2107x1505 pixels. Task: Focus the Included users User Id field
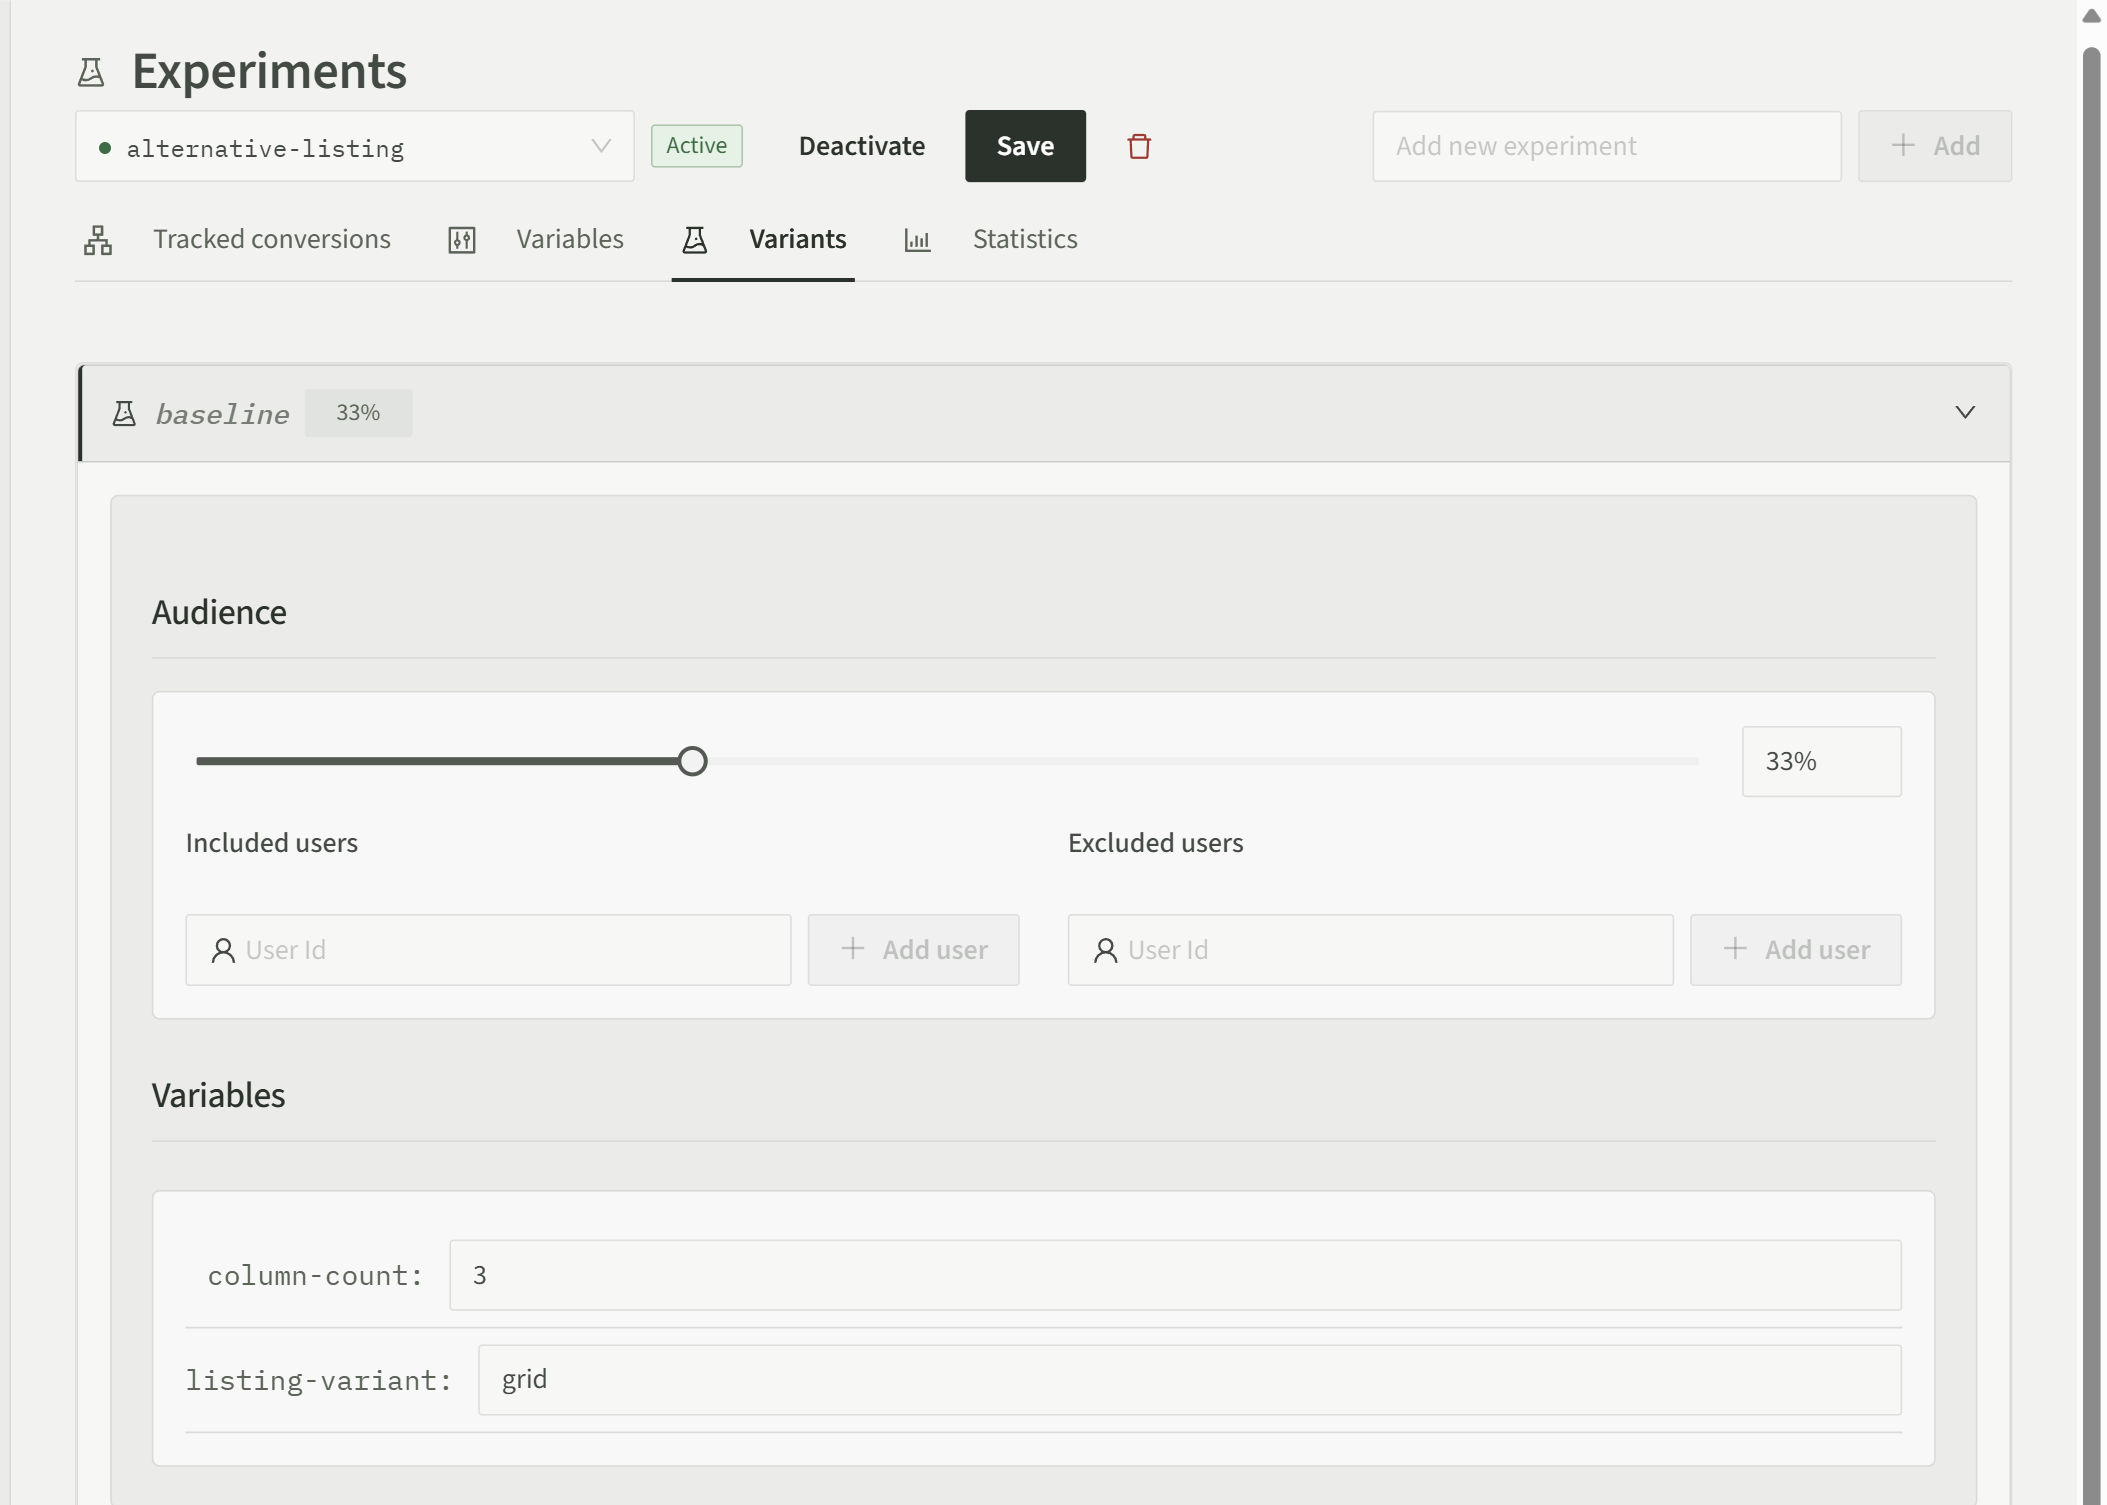click(x=488, y=950)
